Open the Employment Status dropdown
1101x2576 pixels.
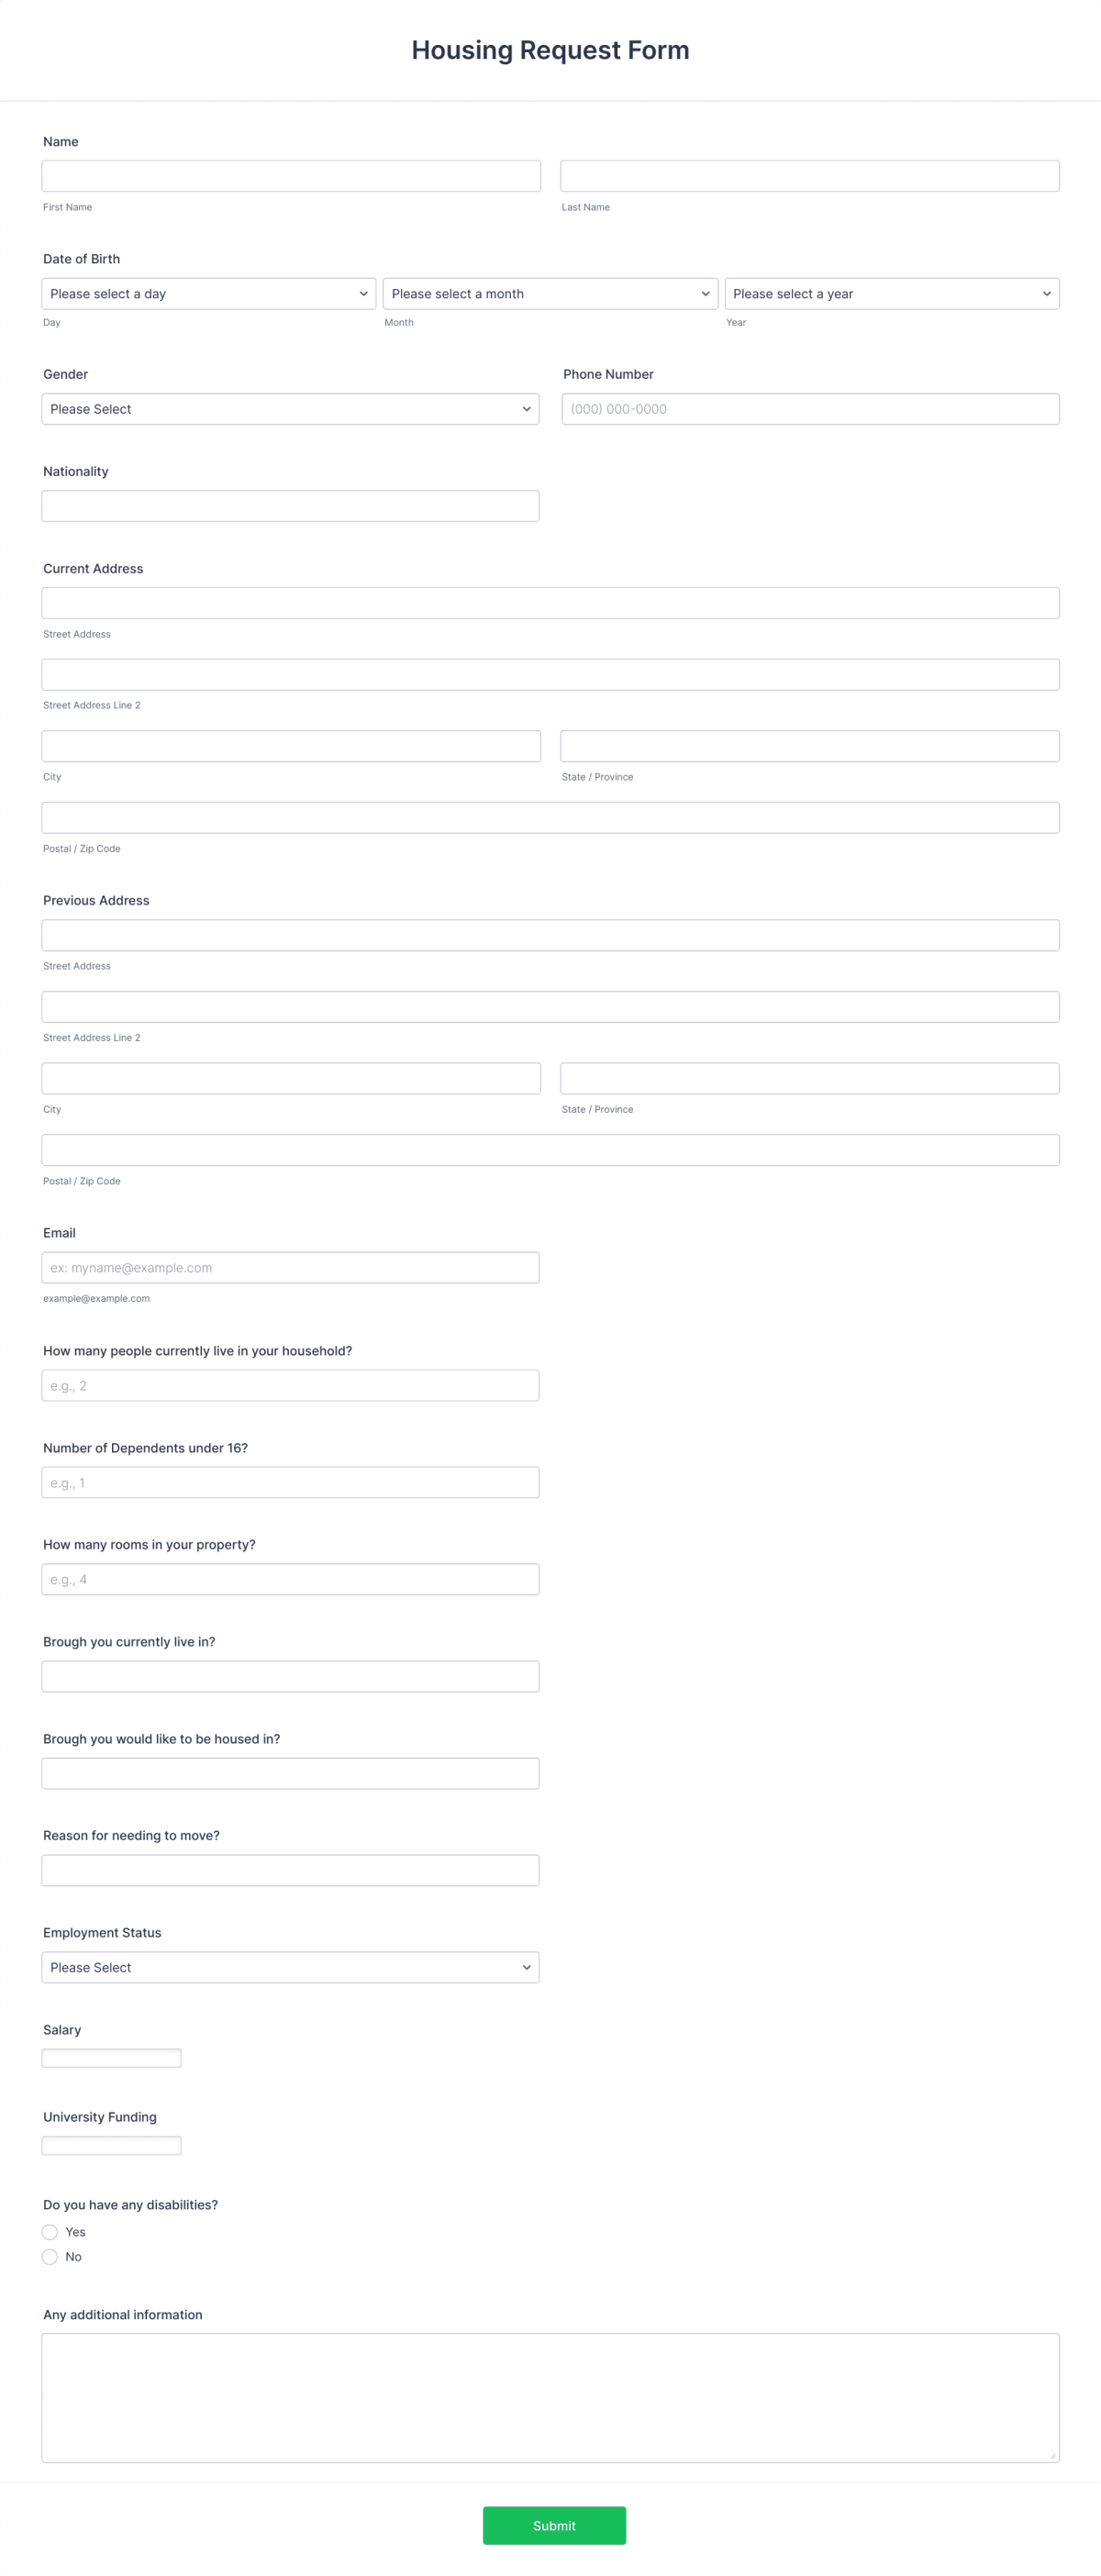coord(290,1967)
